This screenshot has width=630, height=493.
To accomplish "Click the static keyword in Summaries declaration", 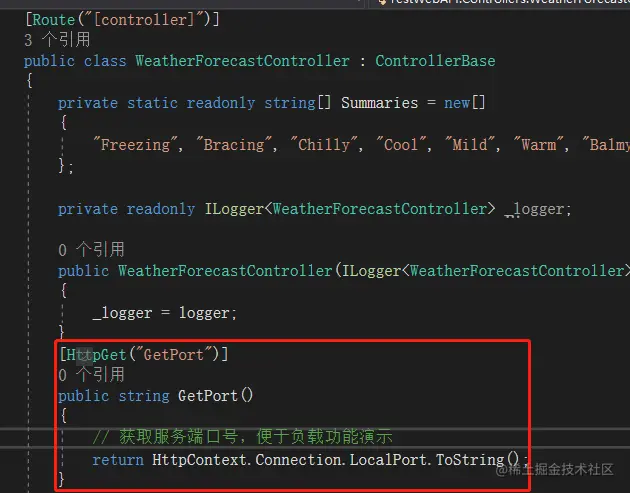I will (x=152, y=103).
